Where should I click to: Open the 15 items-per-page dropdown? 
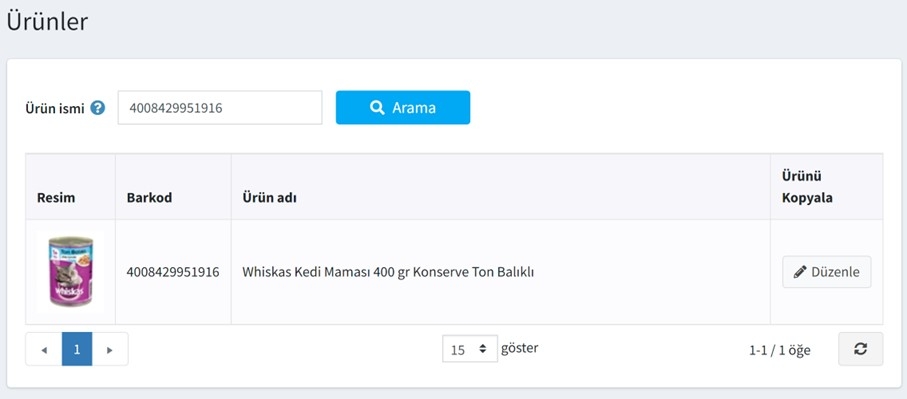click(470, 349)
